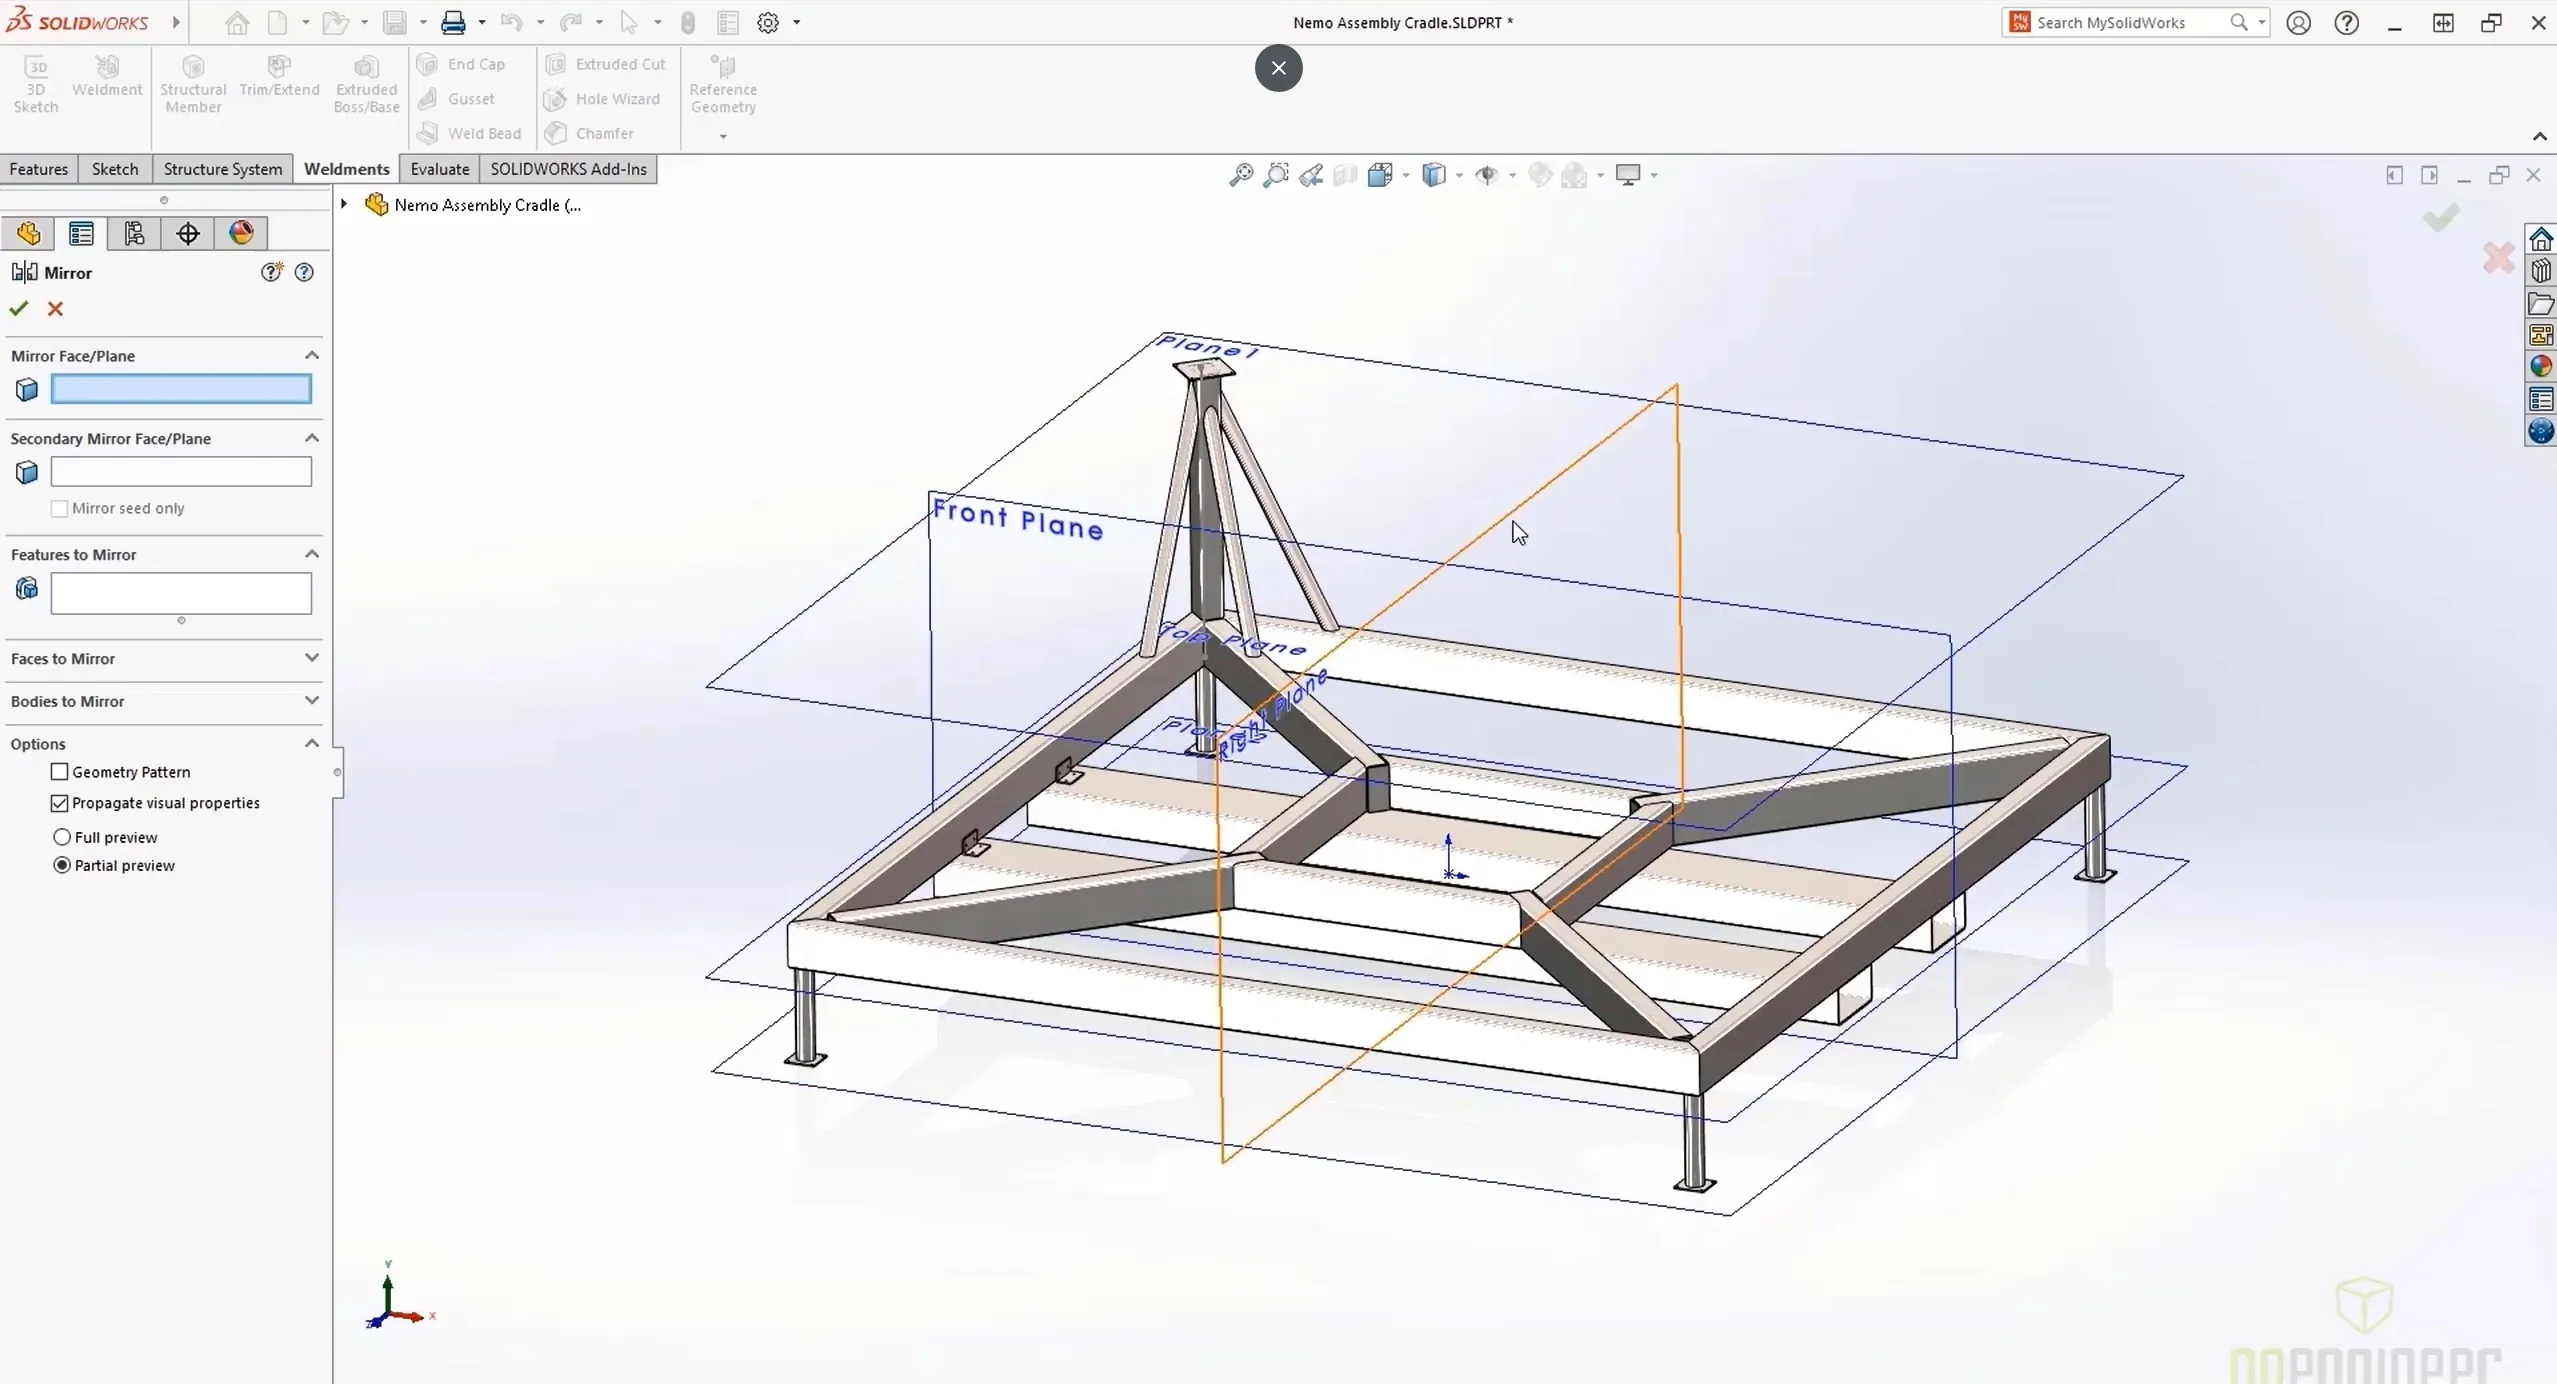The image size is (2557, 1384).
Task: Switch to the Evaluate tab
Action: [x=438, y=169]
